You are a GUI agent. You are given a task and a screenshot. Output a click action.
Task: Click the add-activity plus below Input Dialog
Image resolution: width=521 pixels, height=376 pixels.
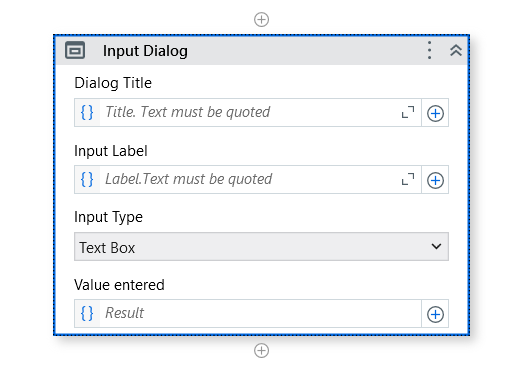tap(261, 351)
